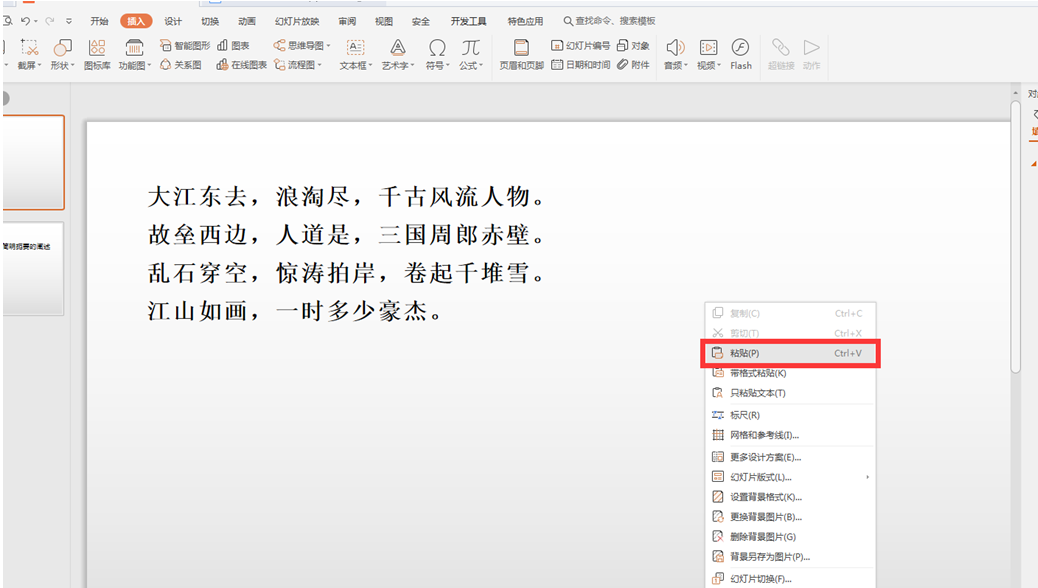
Task: Insert 艺术字 word art
Action: pos(397,54)
